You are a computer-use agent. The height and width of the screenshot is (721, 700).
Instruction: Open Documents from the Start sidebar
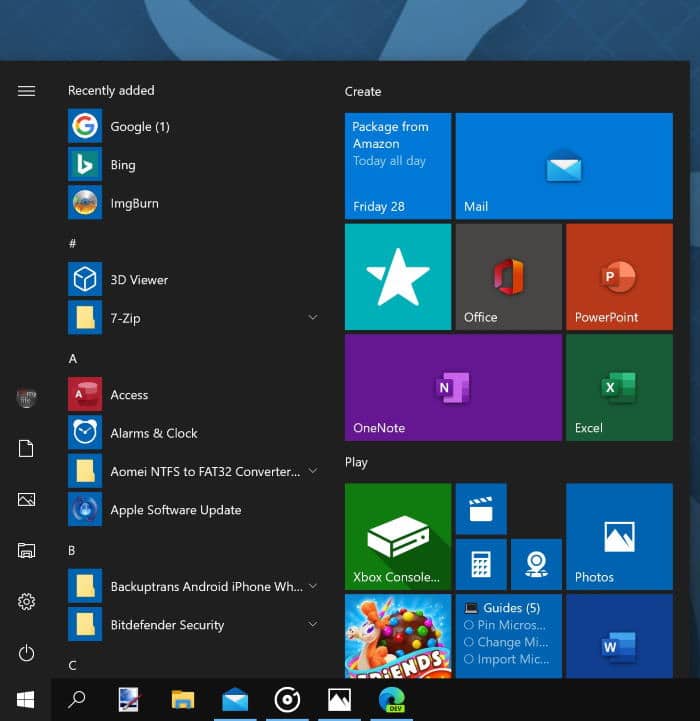coord(26,448)
